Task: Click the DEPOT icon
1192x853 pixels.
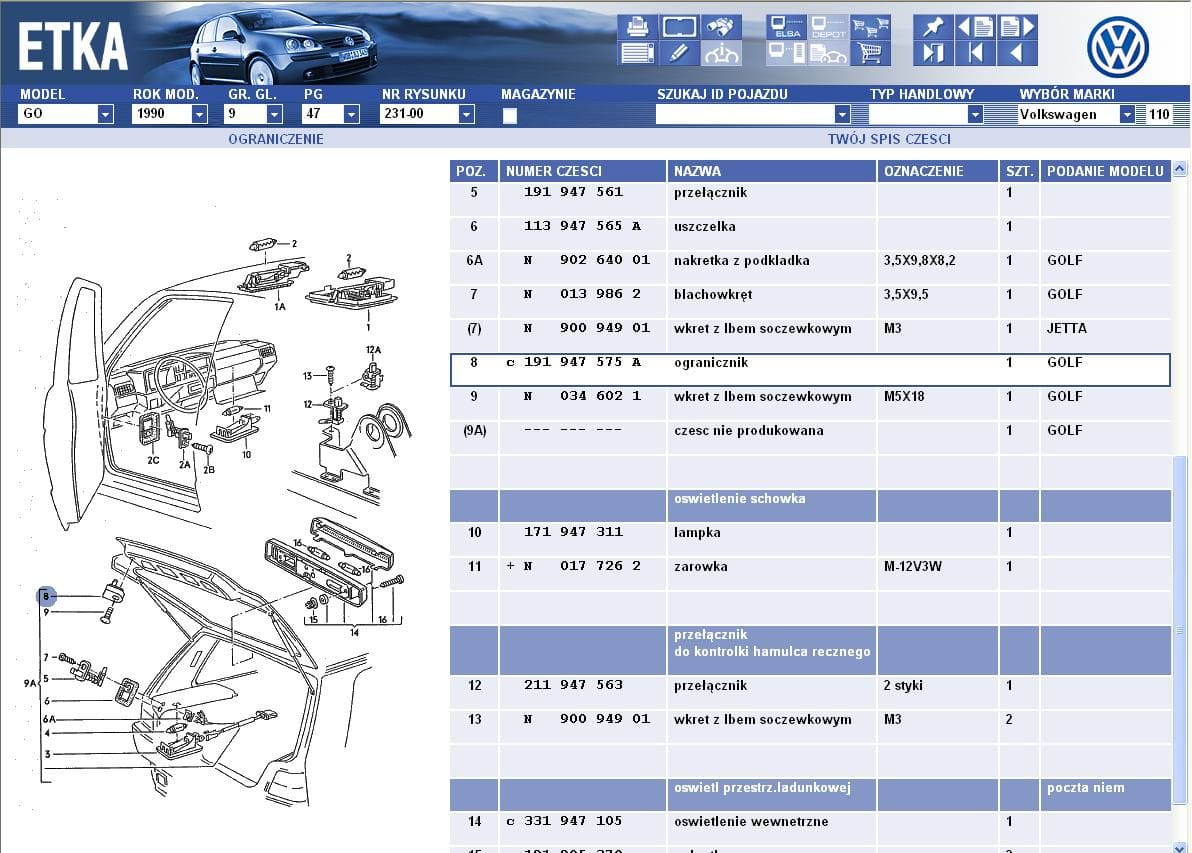Action: (x=828, y=27)
